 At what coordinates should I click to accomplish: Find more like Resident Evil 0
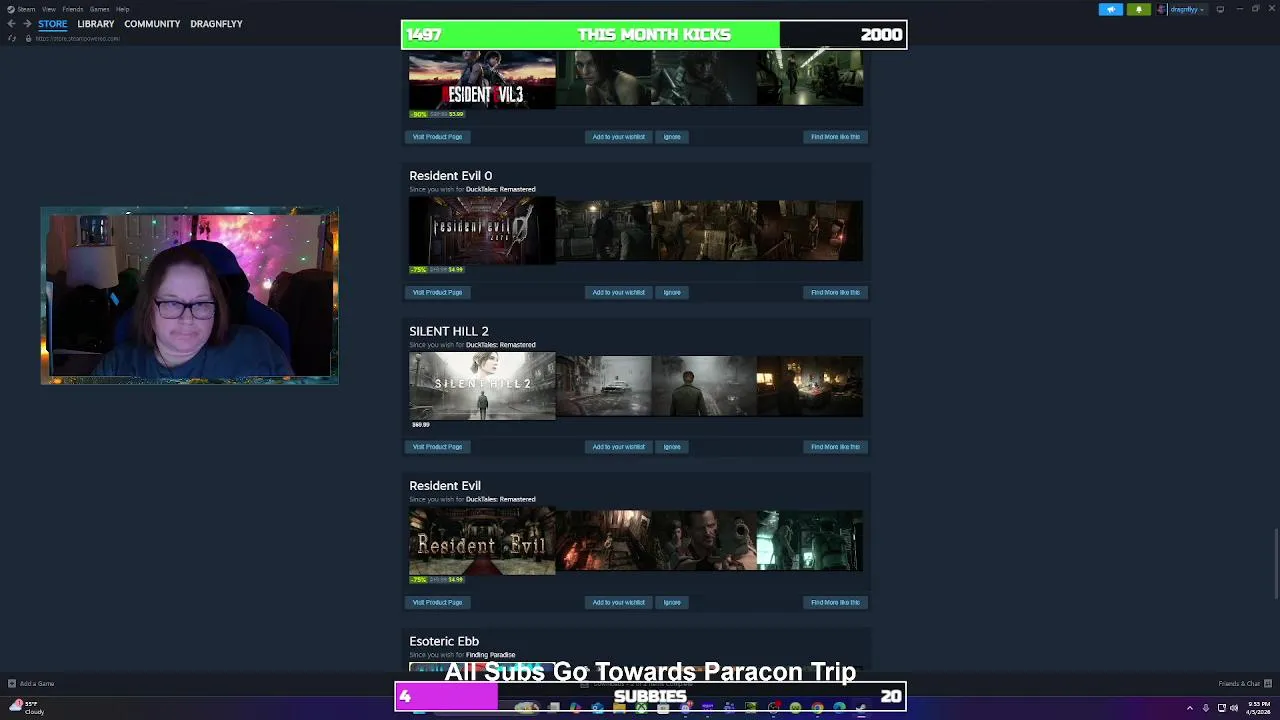[x=835, y=292]
